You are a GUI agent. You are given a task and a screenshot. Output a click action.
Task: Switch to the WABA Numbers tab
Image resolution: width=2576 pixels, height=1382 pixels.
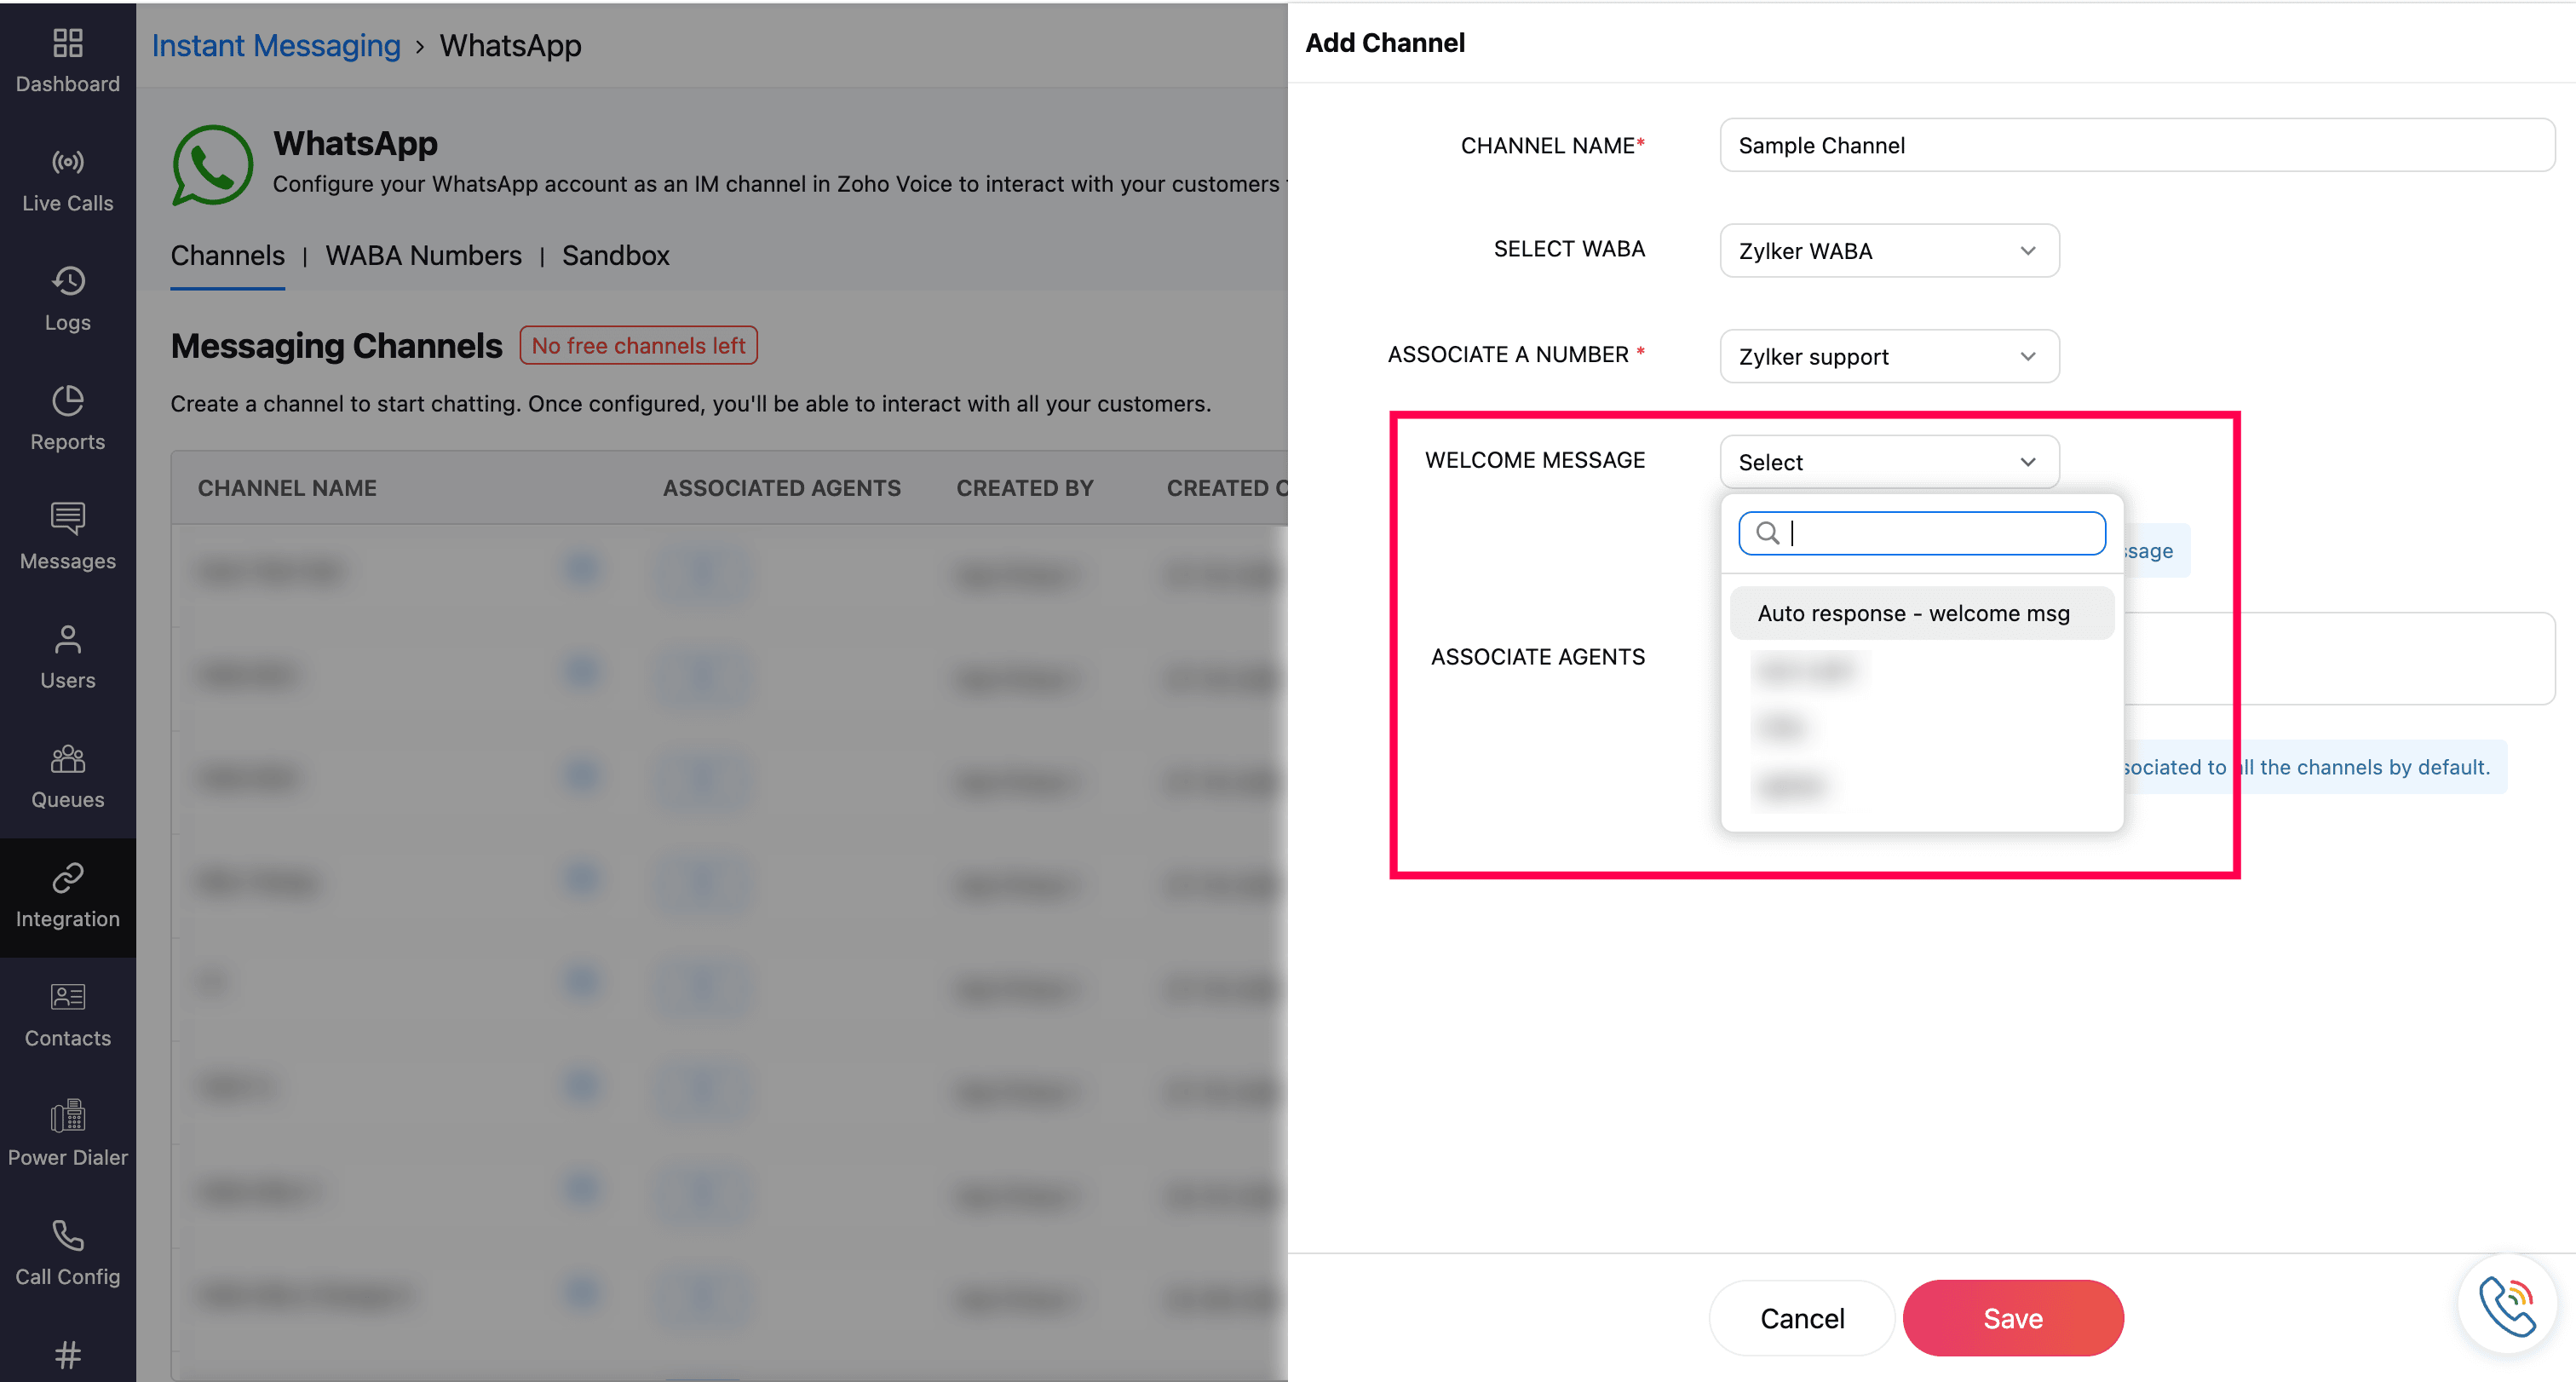point(423,256)
